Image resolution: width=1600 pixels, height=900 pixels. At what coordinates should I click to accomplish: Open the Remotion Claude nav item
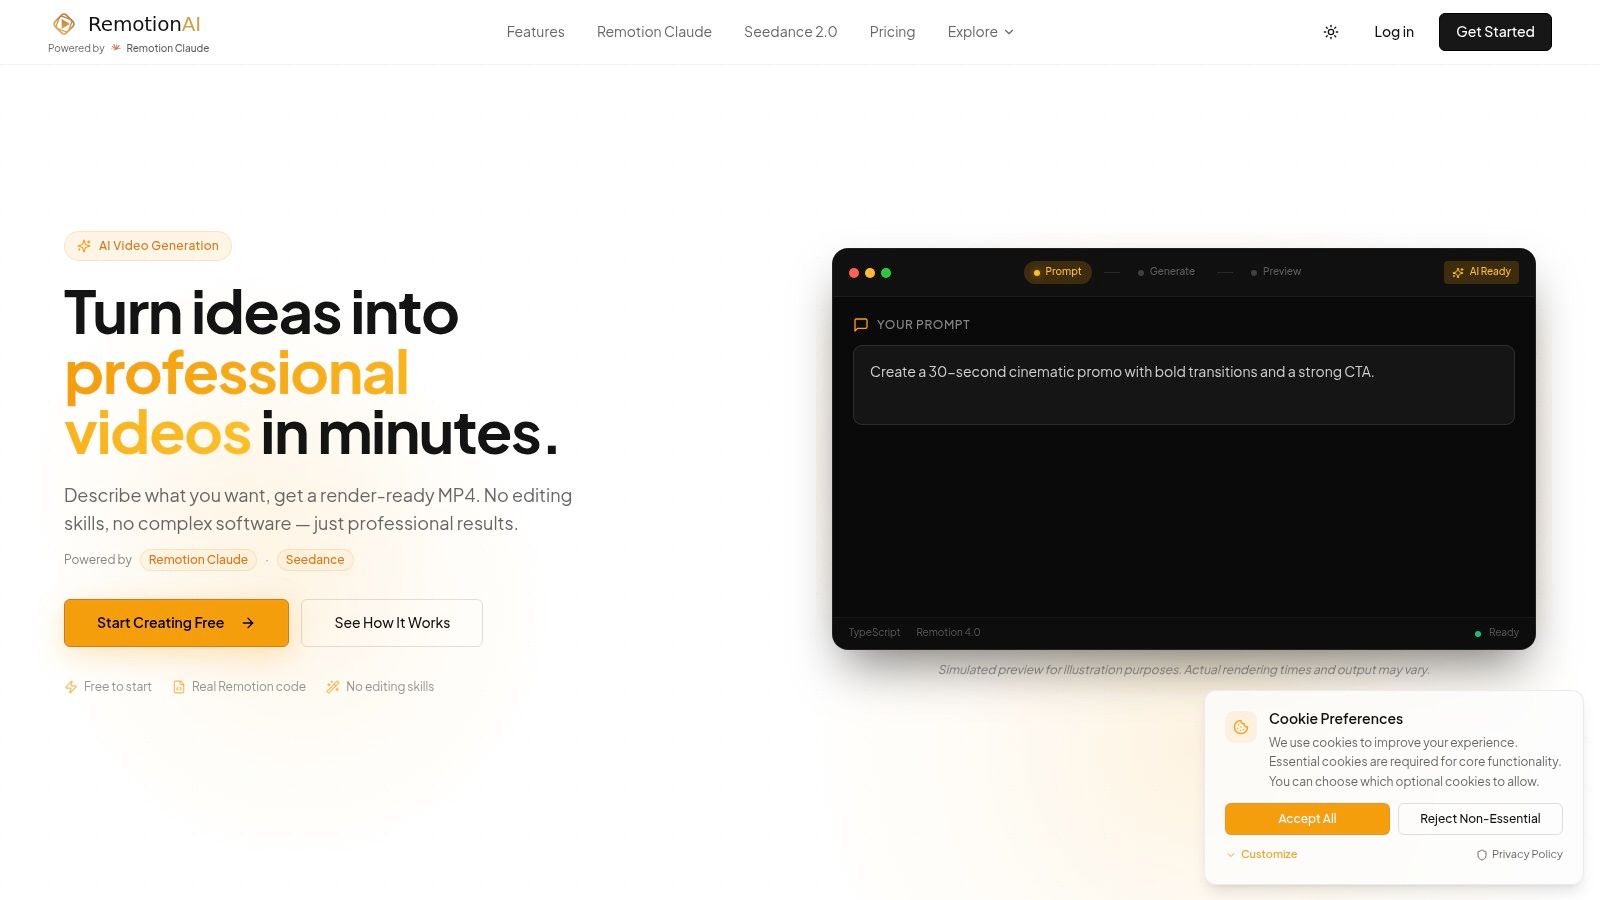click(x=654, y=32)
